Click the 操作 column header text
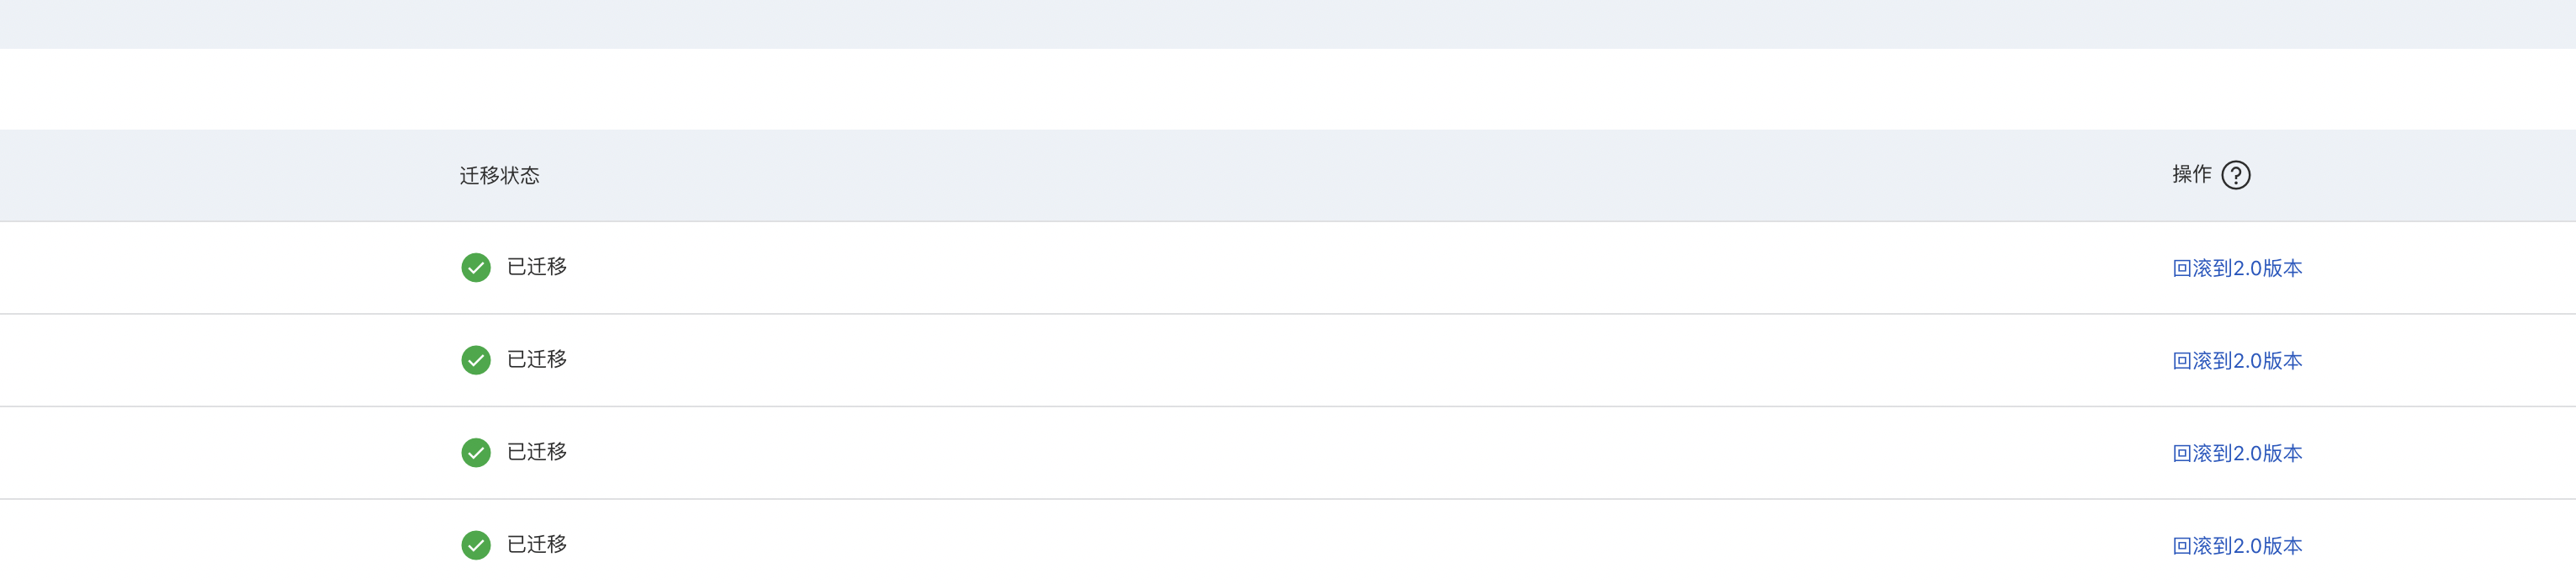 coord(2191,175)
